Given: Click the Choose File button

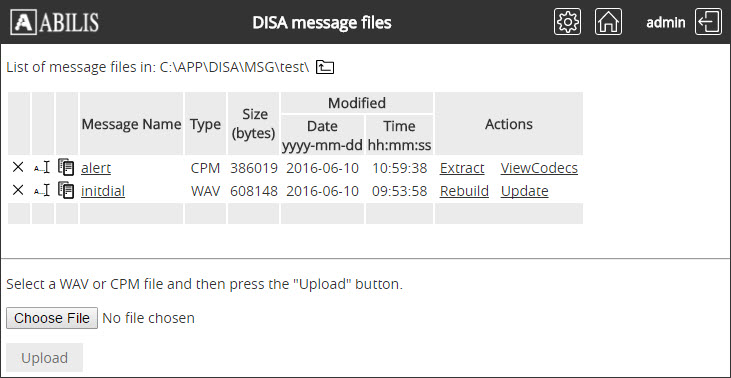Looking at the screenshot, I should pyautogui.click(x=52, y=318).
